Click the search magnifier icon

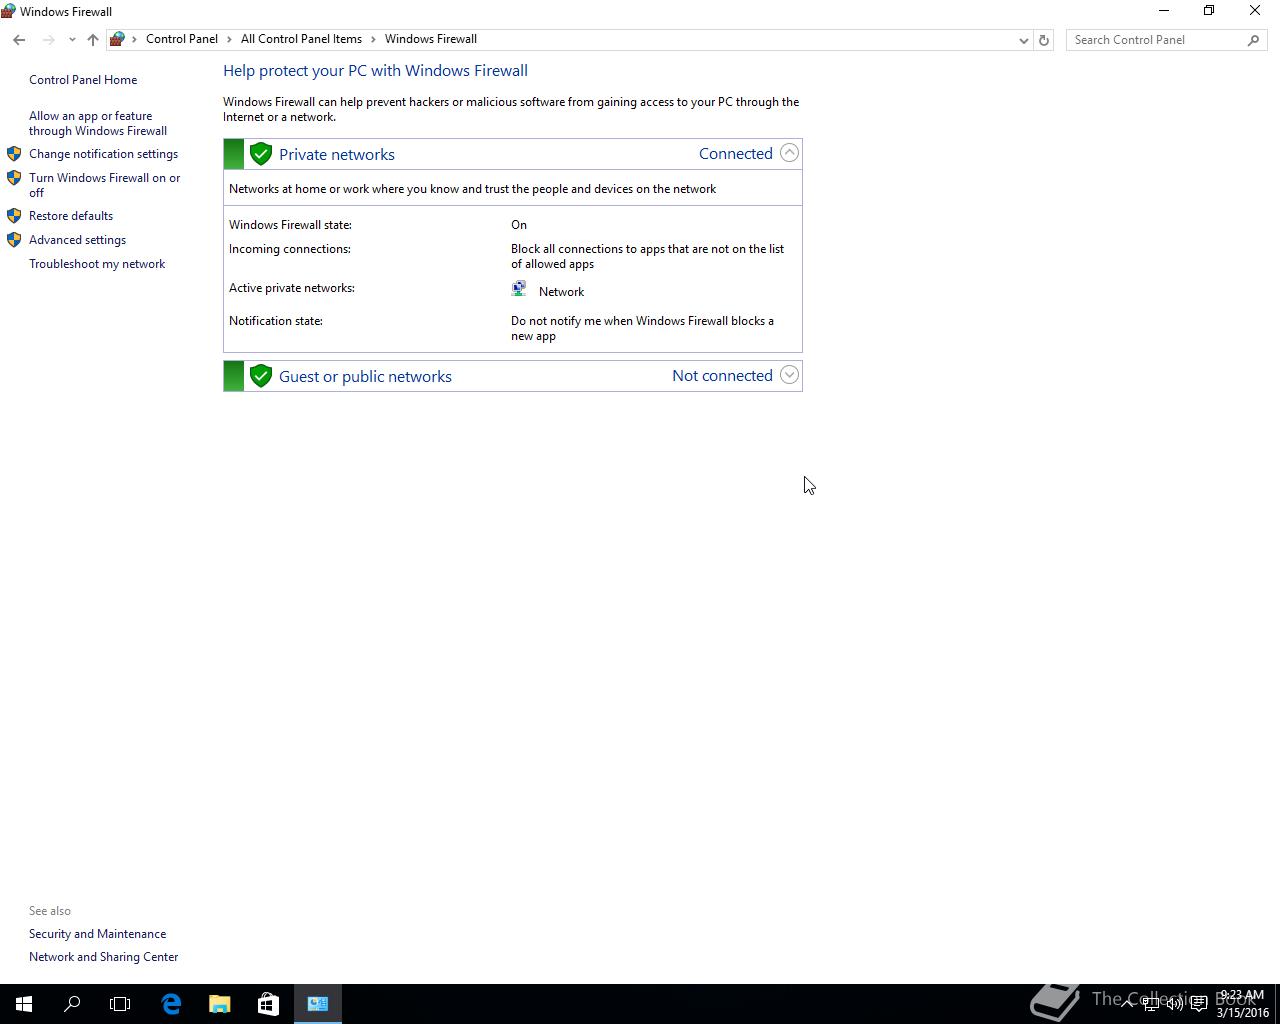click(1254, 40)
